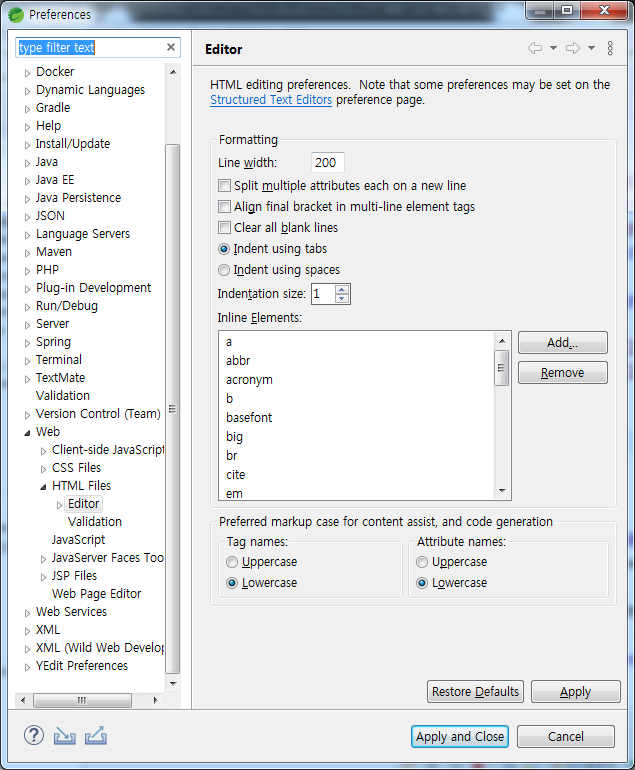
Task: Click the Apply button
Action: pos(576,691)
